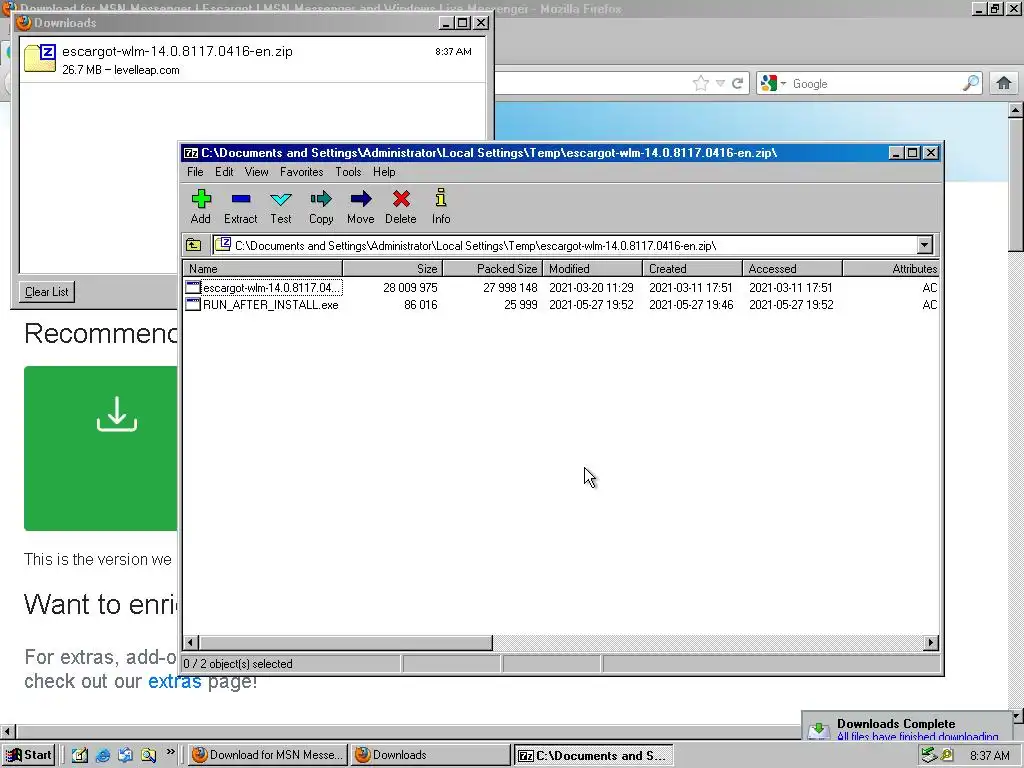Click the clock in system tray

(x=990, y=756)
